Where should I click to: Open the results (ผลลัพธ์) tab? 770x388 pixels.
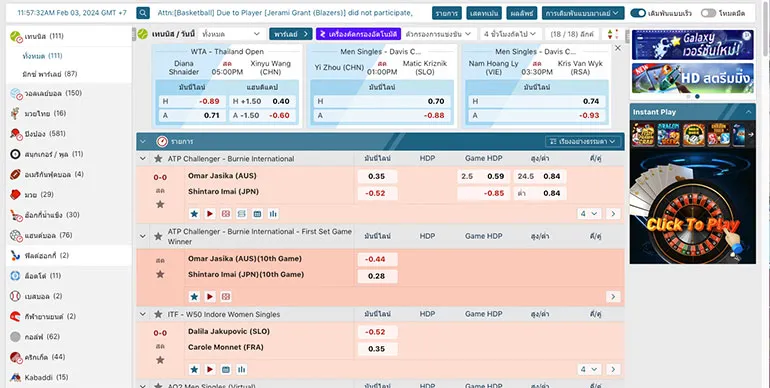(522, 13)
